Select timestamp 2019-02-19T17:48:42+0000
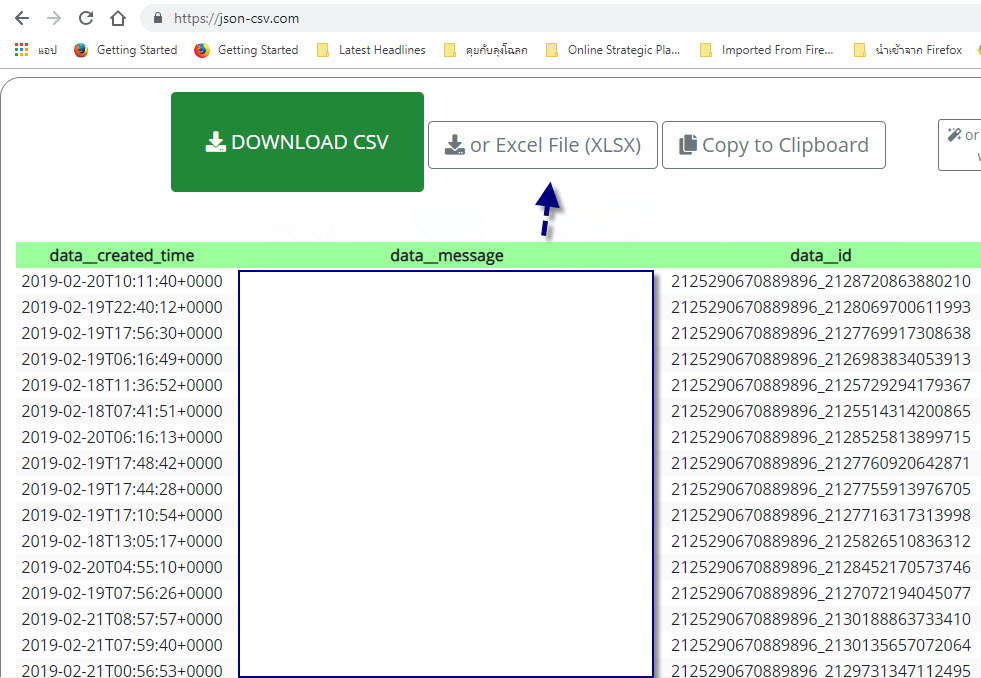This screenshot has width=981, height=678. pos(122,463)
